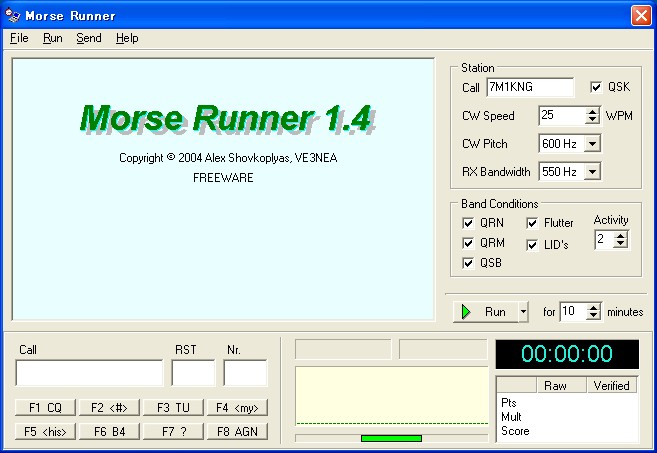Click the copyright line mentioning VE3NEA

pos(228,158)
